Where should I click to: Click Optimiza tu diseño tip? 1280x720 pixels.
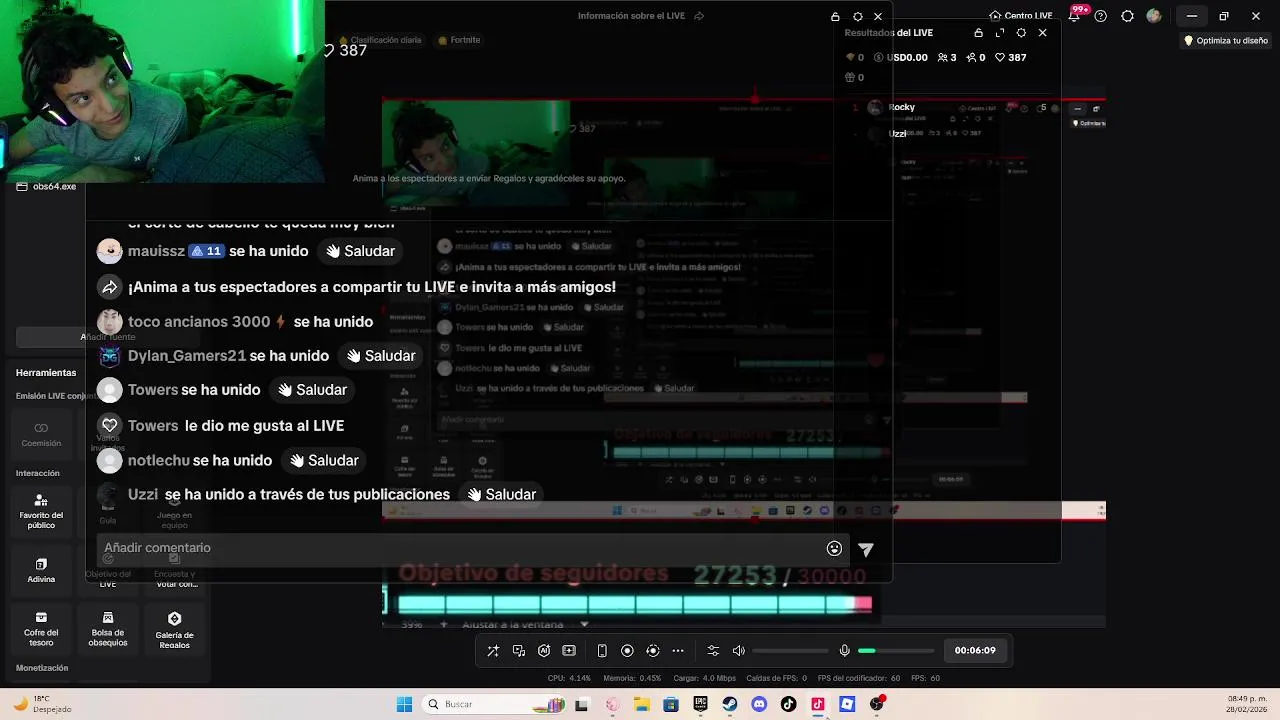click(x=1226, y=41)
